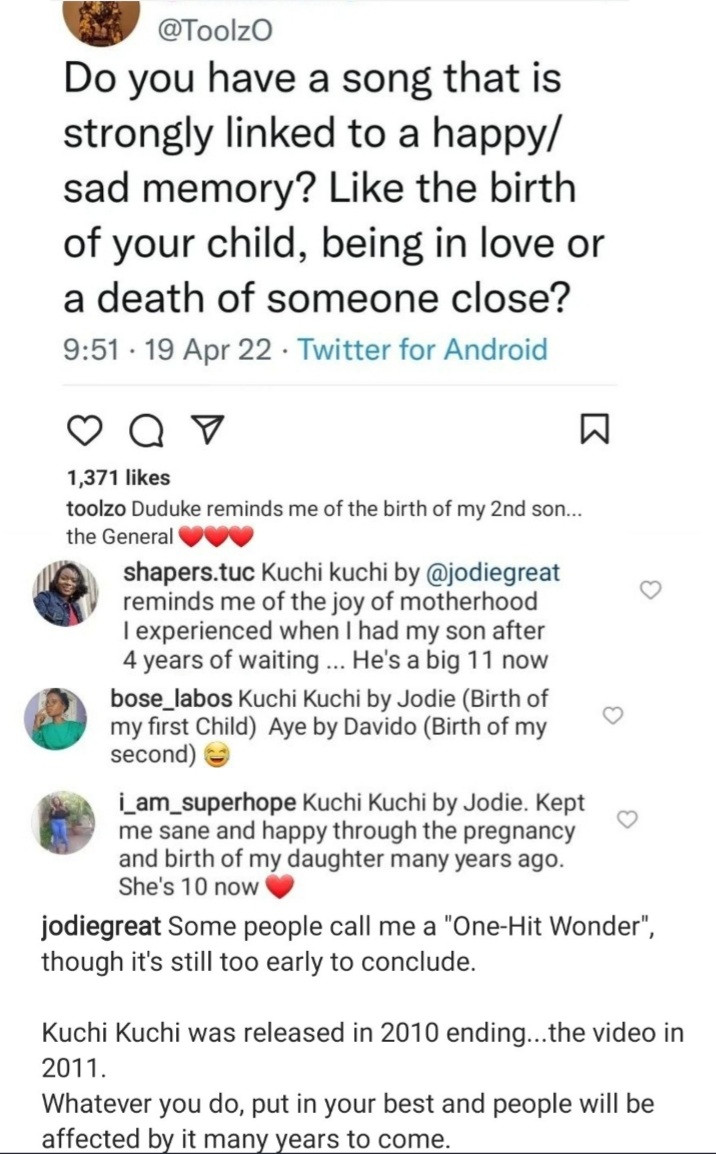Image resolution: width=716 pixels, height=1154 pixels.
Task: View the 1,371 likes list
Action: pos(118,478)
